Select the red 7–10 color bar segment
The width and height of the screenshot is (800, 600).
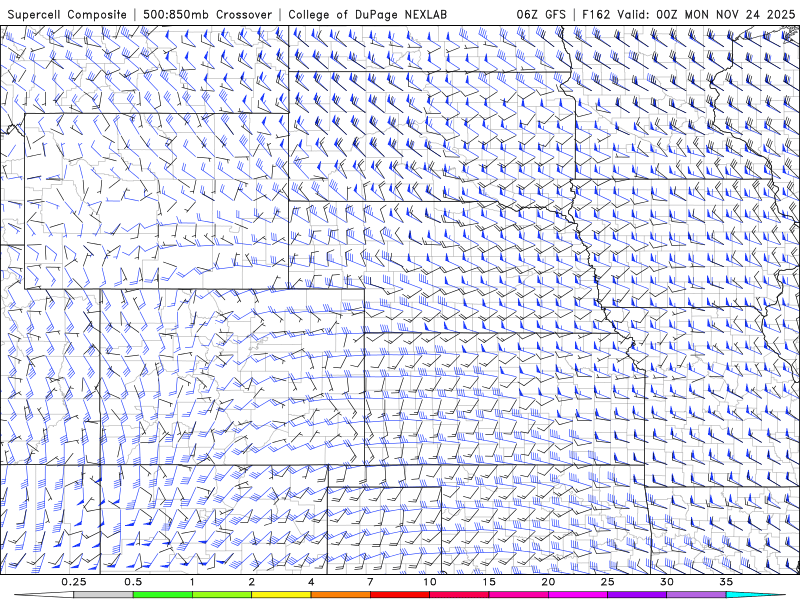click(x=399, y=595)
